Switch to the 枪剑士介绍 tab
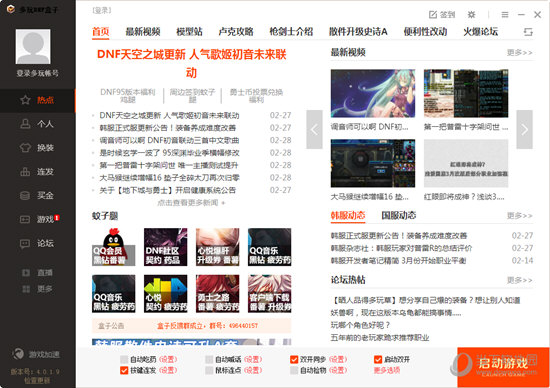 tap(291, 32)
